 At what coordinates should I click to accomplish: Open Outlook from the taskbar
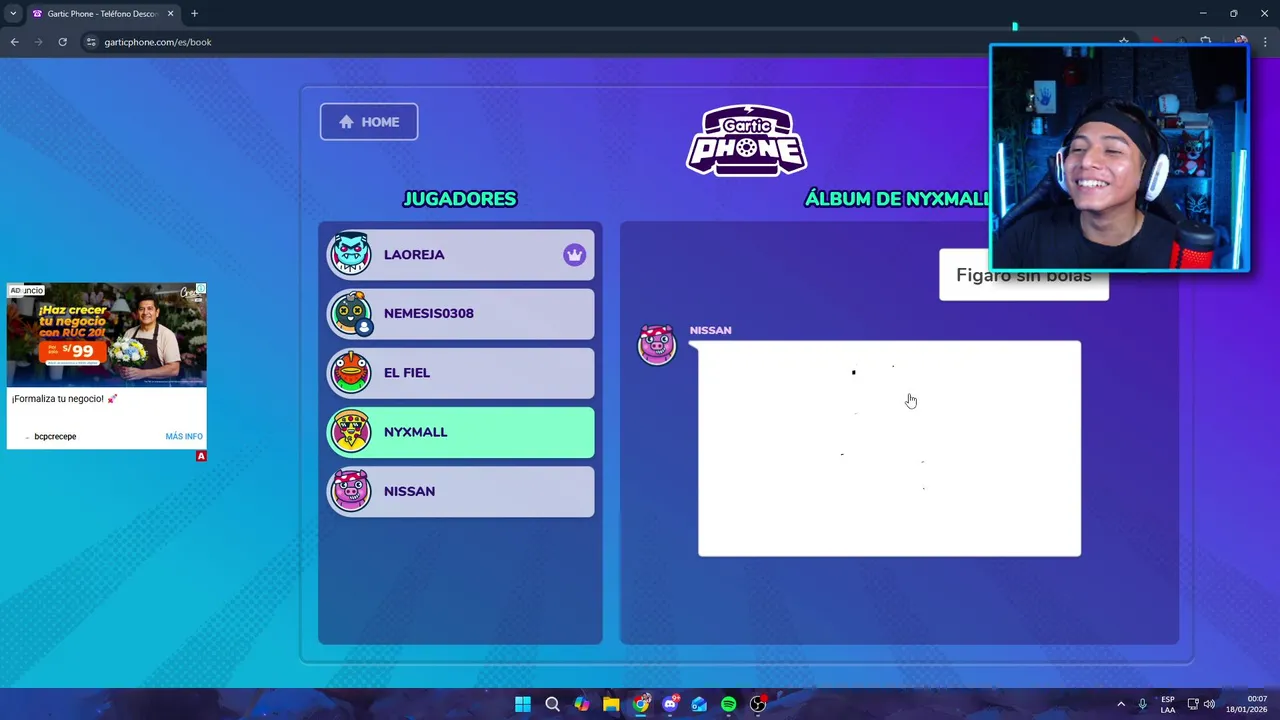(699, 704)
